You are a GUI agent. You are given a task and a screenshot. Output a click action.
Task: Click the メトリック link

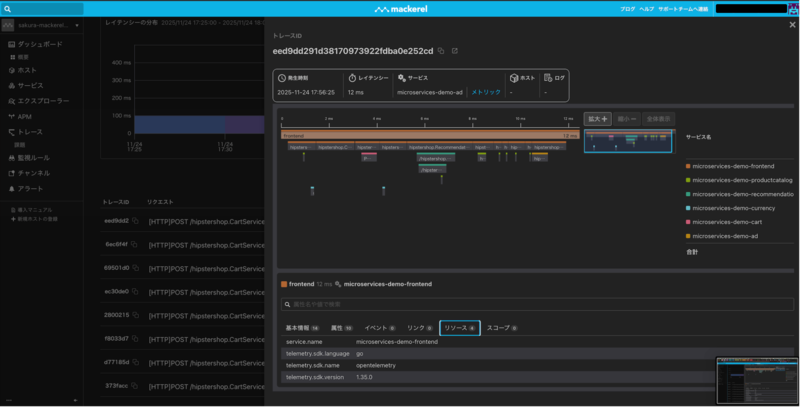point(486,92)
